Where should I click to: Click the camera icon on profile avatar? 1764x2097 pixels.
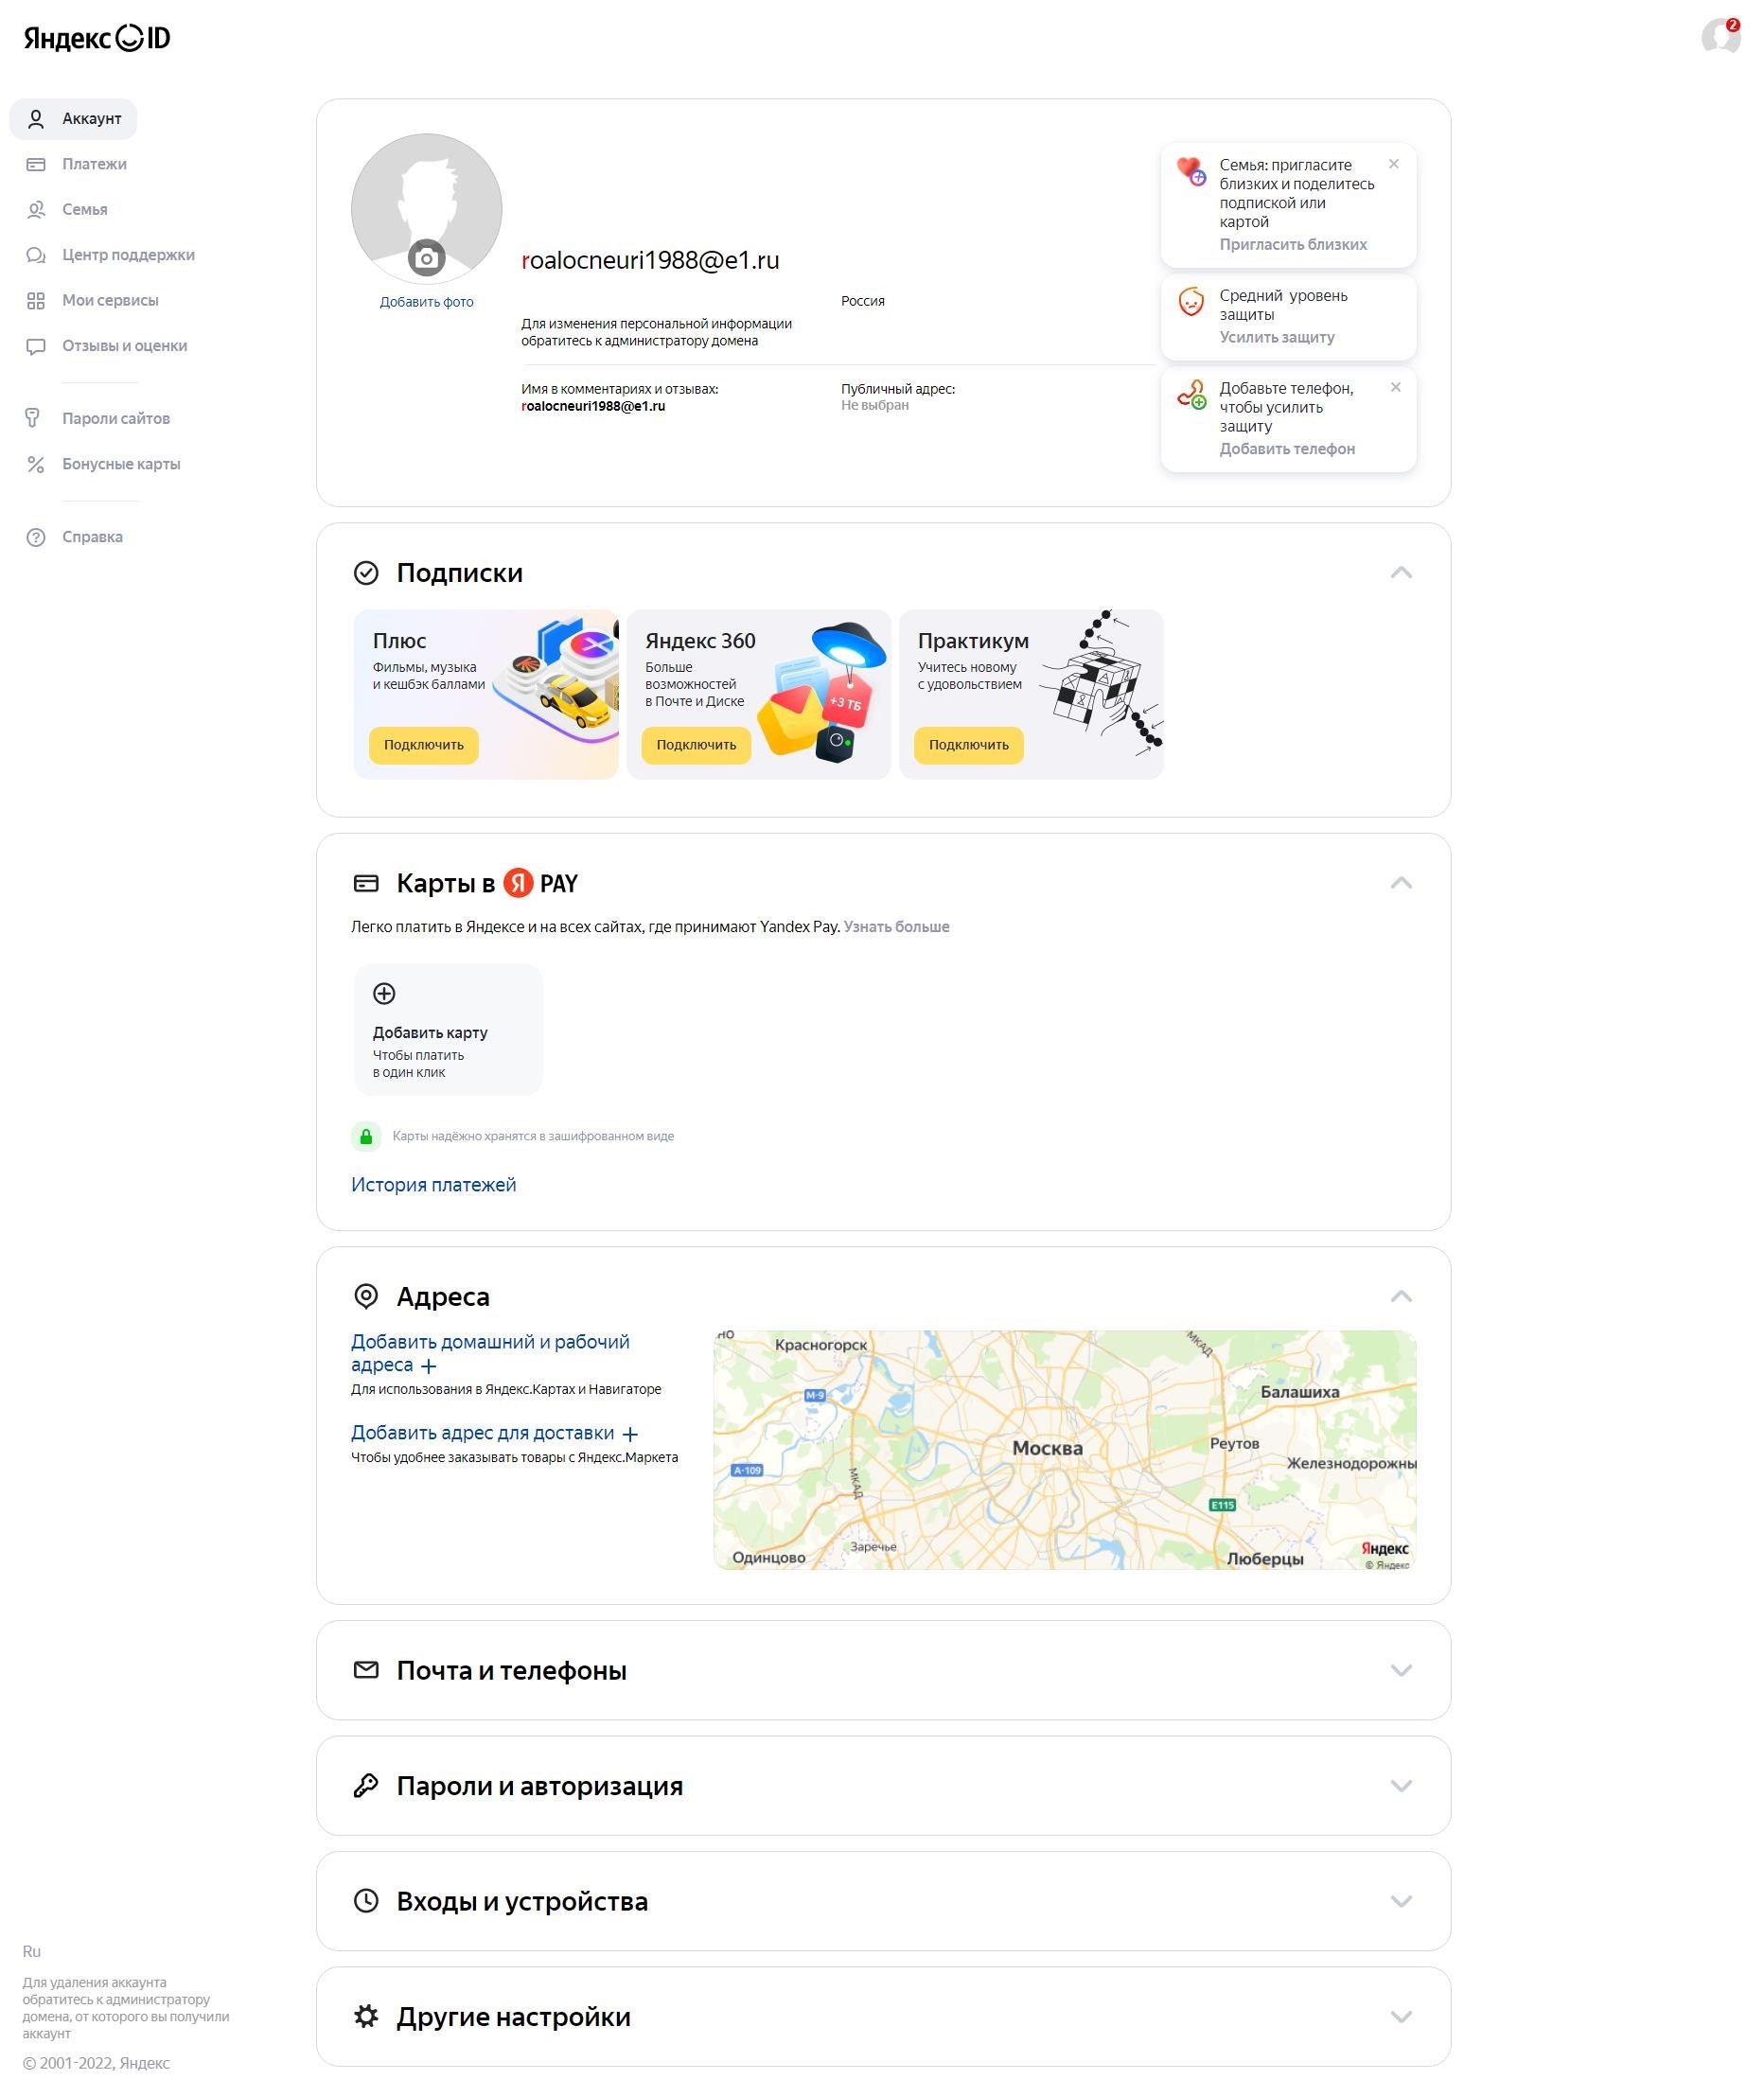pyautogui.click(x=426, y=259)
